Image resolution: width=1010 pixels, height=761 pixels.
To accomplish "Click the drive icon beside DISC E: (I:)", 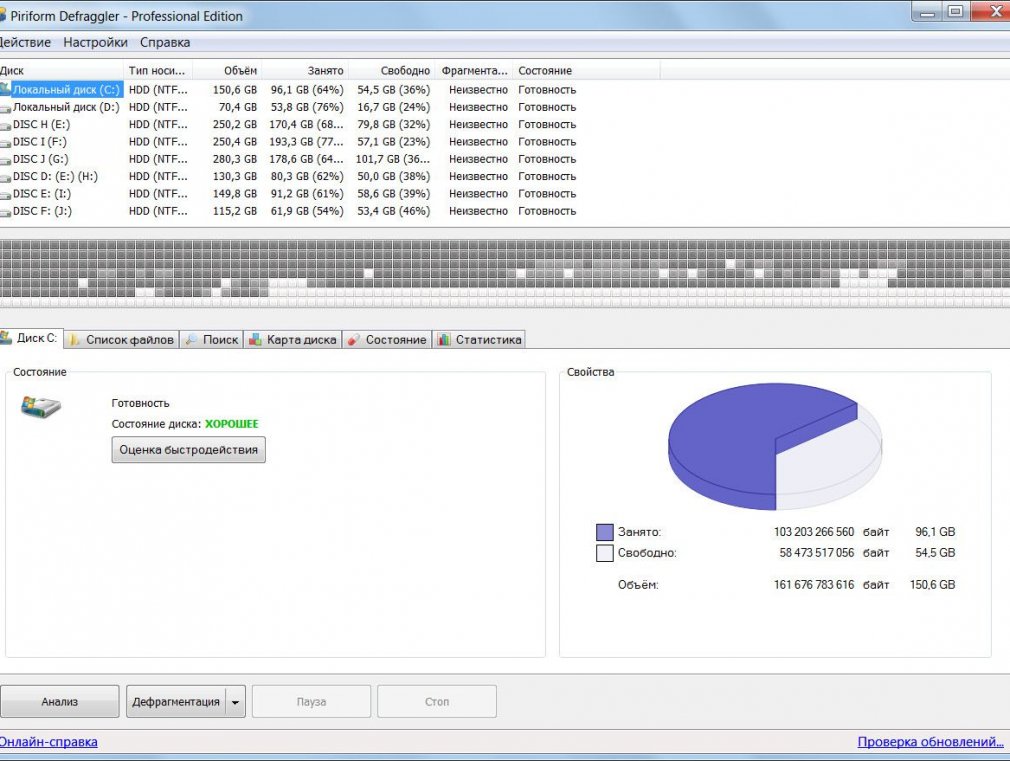I will 5,194.
